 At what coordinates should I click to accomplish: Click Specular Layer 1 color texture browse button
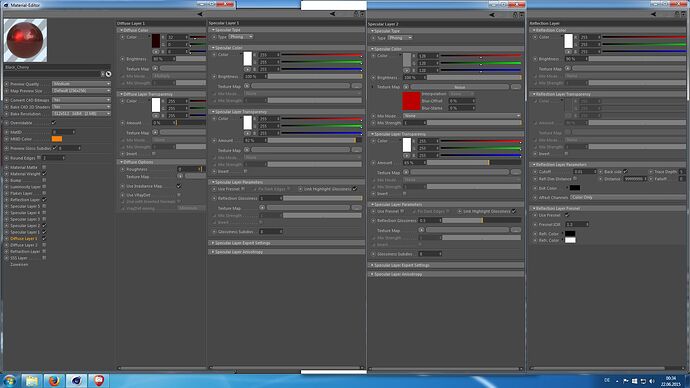point(357,86)
